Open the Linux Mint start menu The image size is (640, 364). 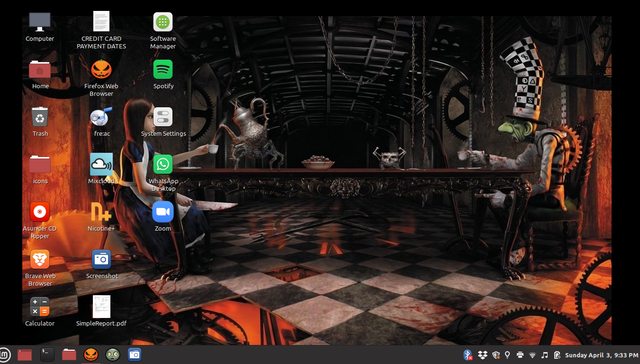click(x=4, y=354)
